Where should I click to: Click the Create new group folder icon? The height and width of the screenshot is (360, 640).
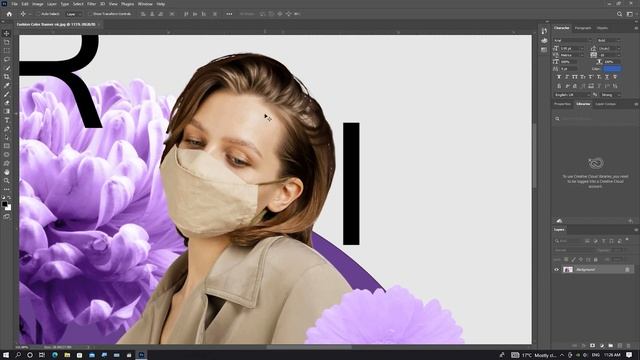tap(611, 346)
